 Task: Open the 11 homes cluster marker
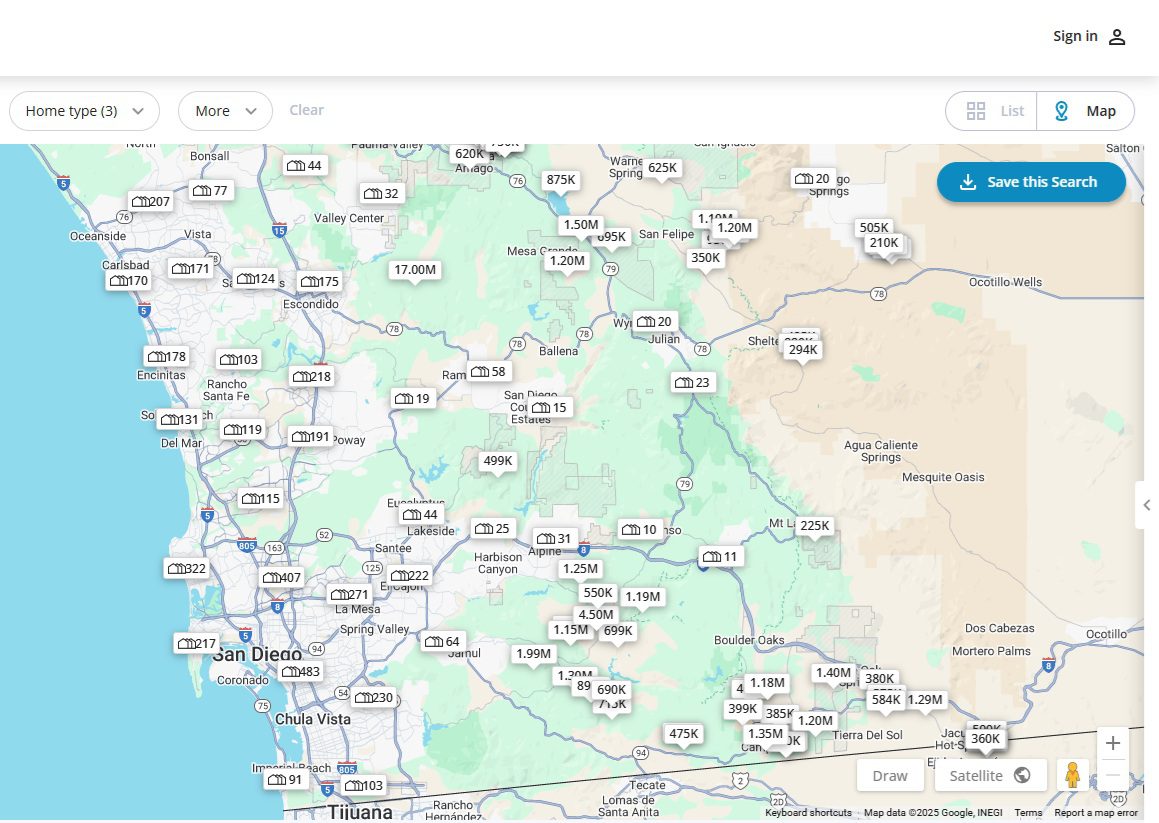click(x=719, y=557)
